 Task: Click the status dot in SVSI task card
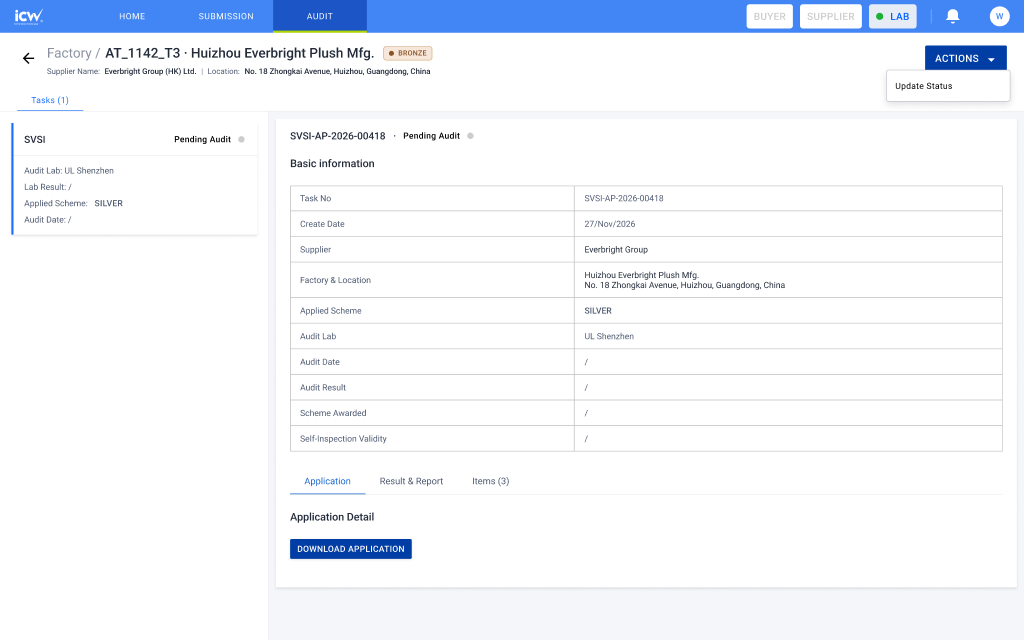point(242,139)
